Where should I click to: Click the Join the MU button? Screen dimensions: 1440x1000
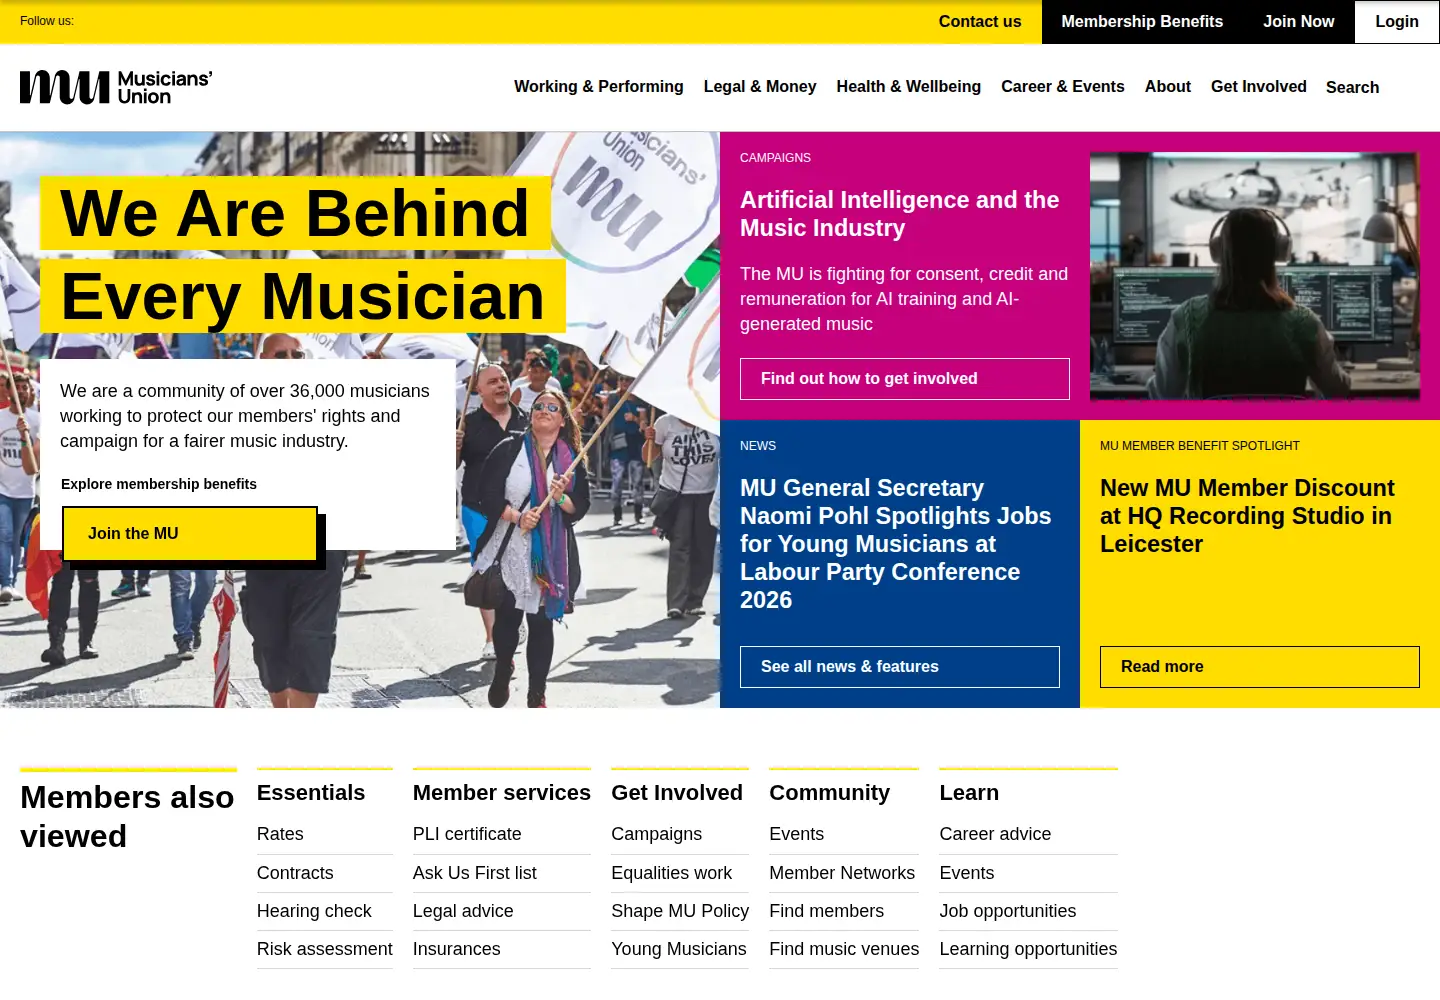tap(190, 534)
